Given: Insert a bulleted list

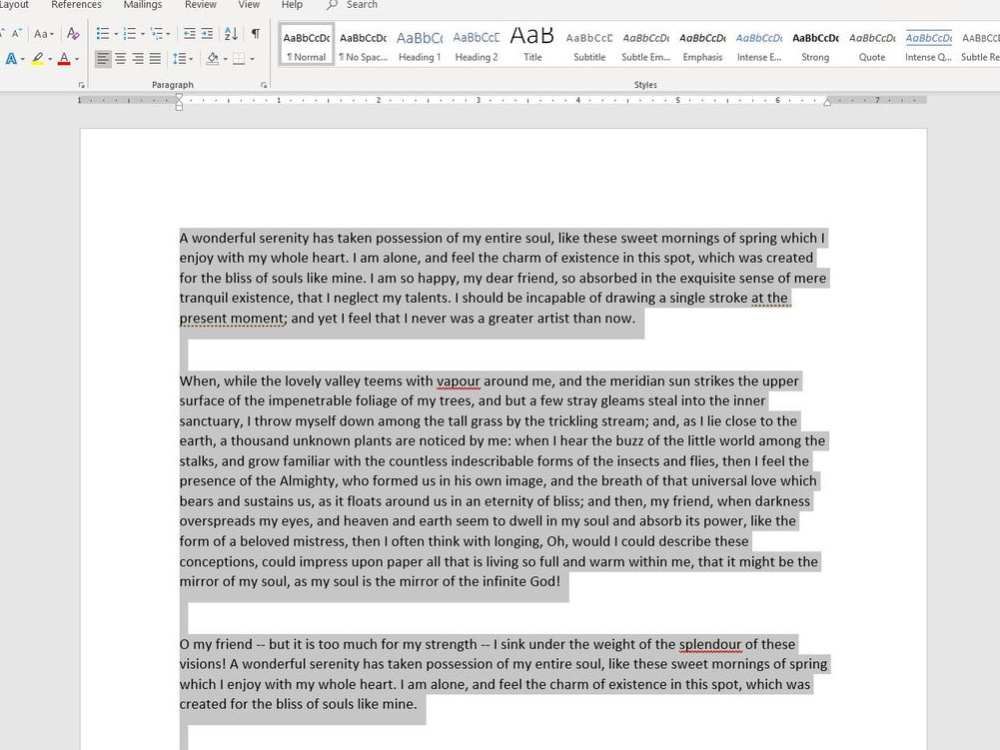Looking at the screenshot, I should tap(103, 34).
